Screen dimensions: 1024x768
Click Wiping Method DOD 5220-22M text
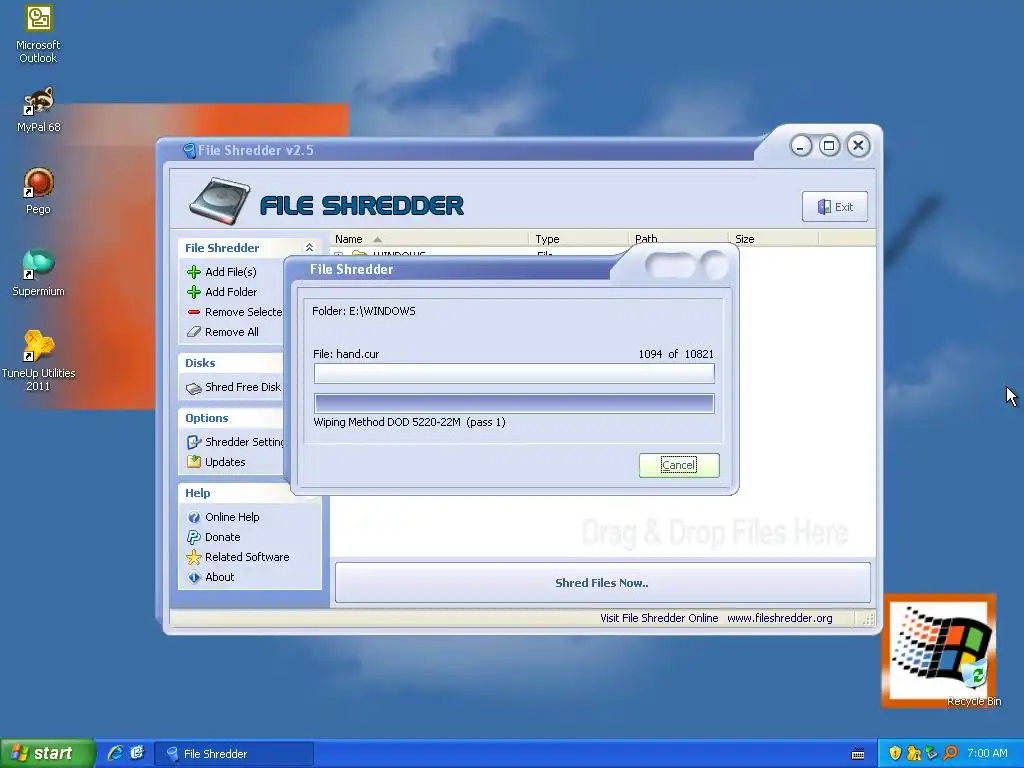pyautogui.click(x=409, y=422)
